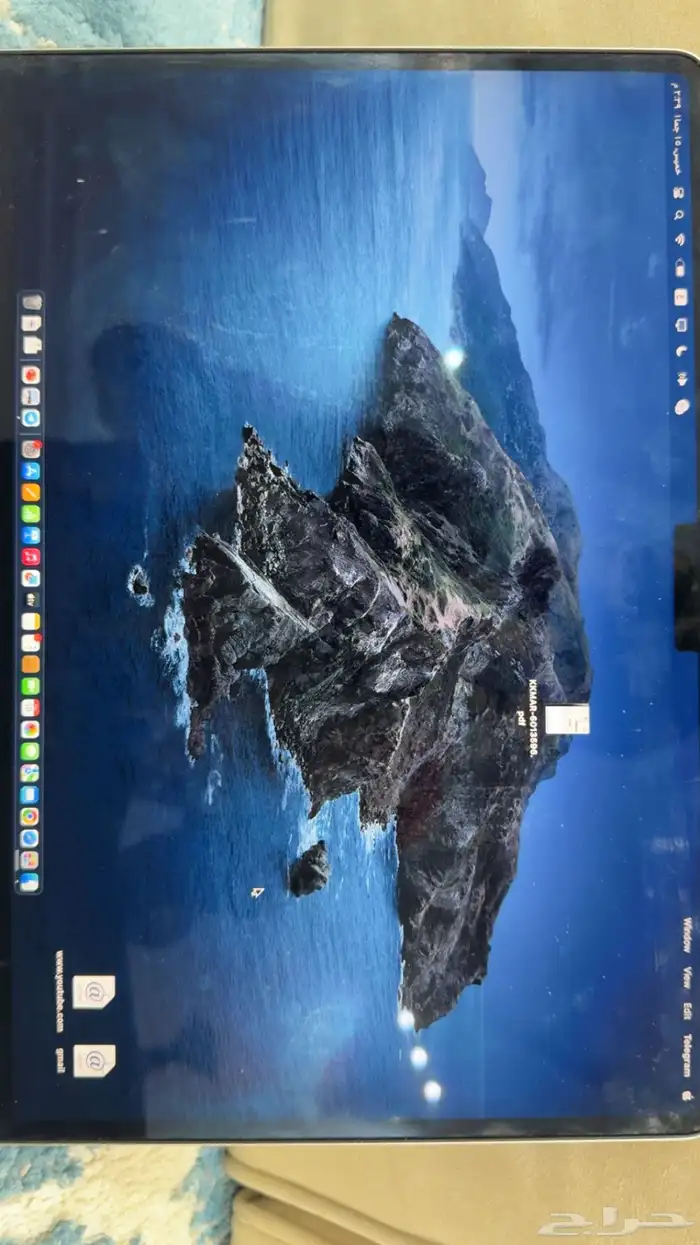Open Apple TV from the Dock

(x=31, y=599)
